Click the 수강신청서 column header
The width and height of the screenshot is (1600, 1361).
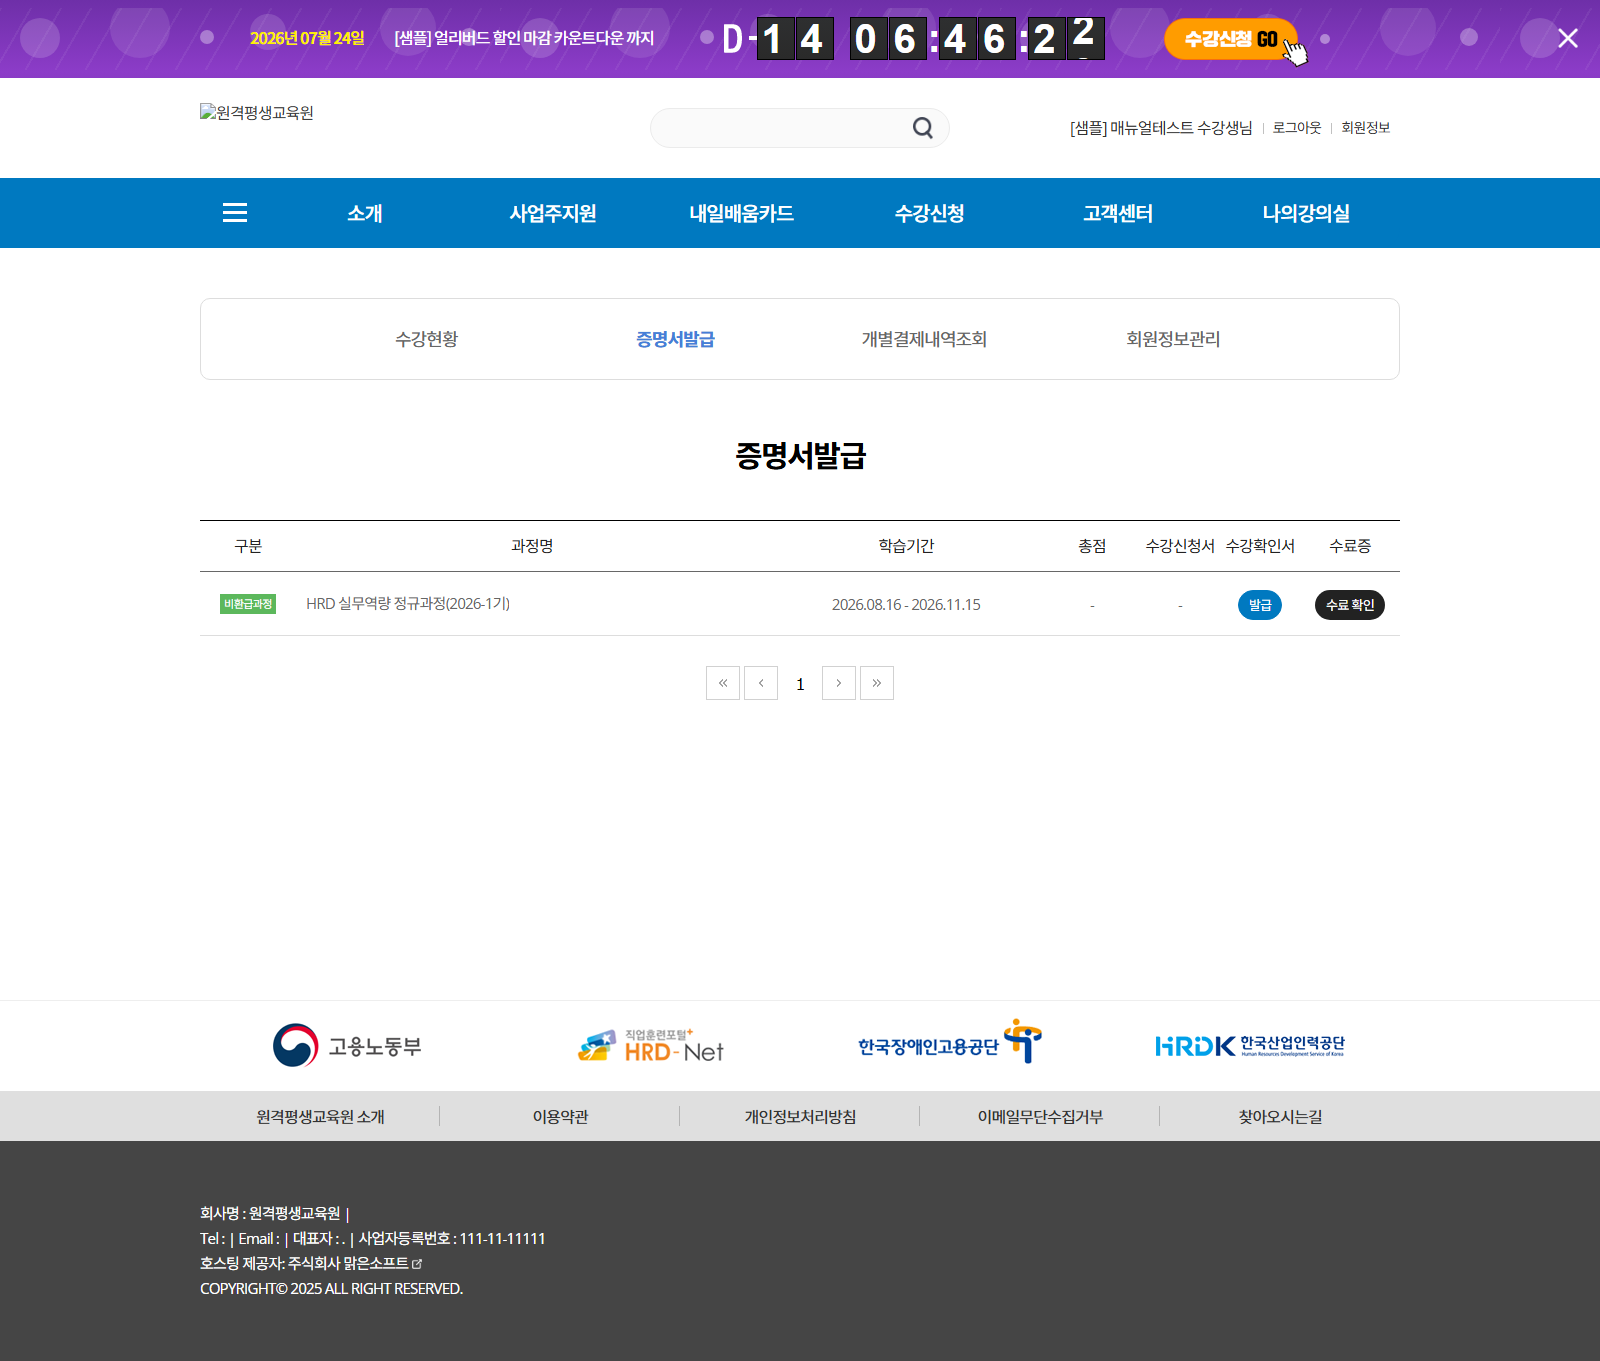click(1180, 546)
